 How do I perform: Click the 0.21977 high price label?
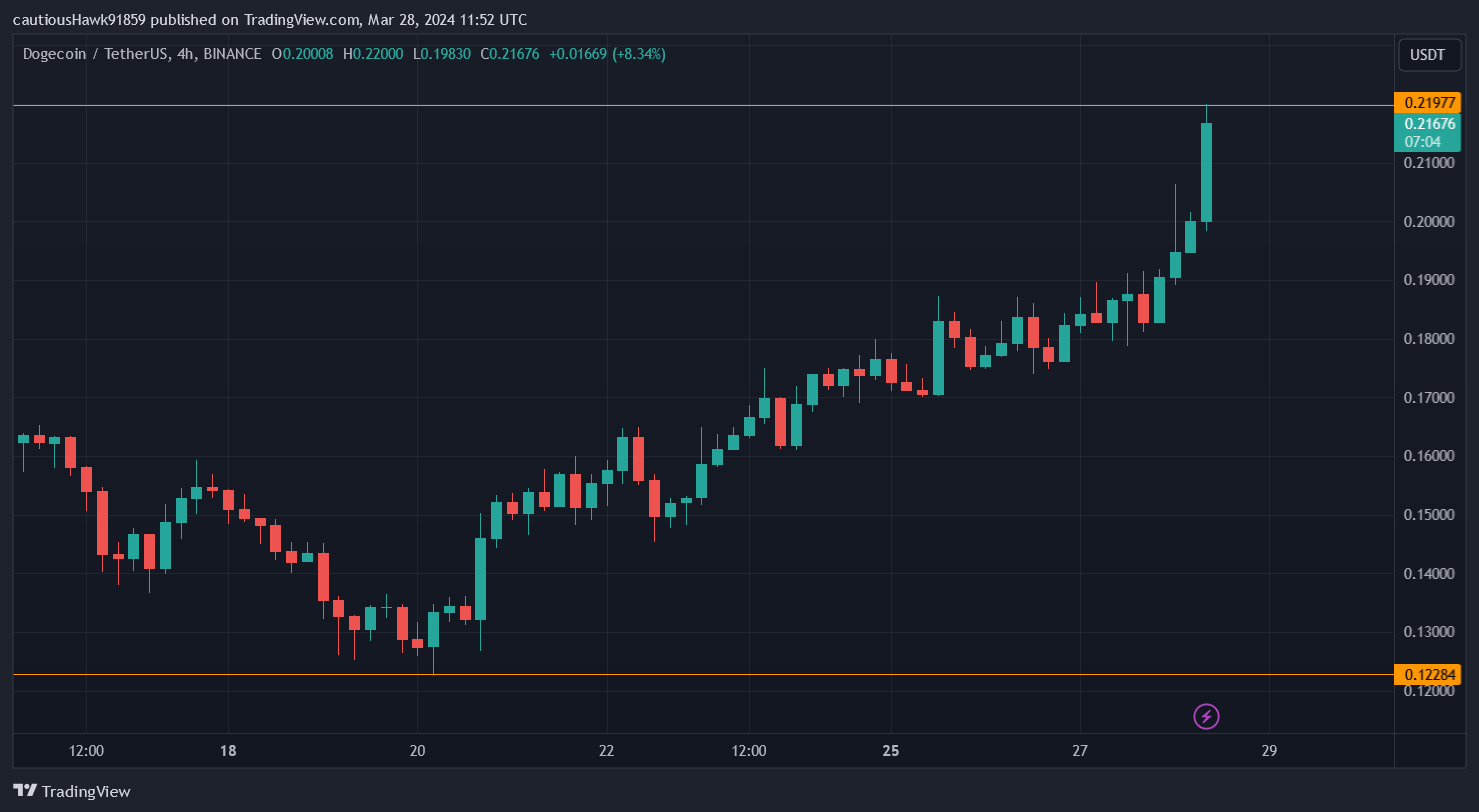[1431, 102]
